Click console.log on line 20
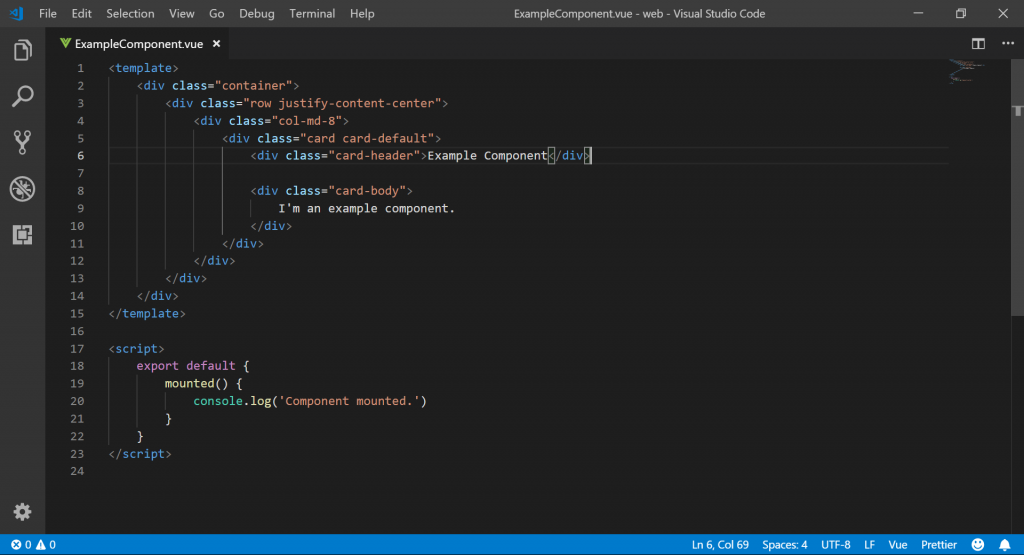 (232, 401)
